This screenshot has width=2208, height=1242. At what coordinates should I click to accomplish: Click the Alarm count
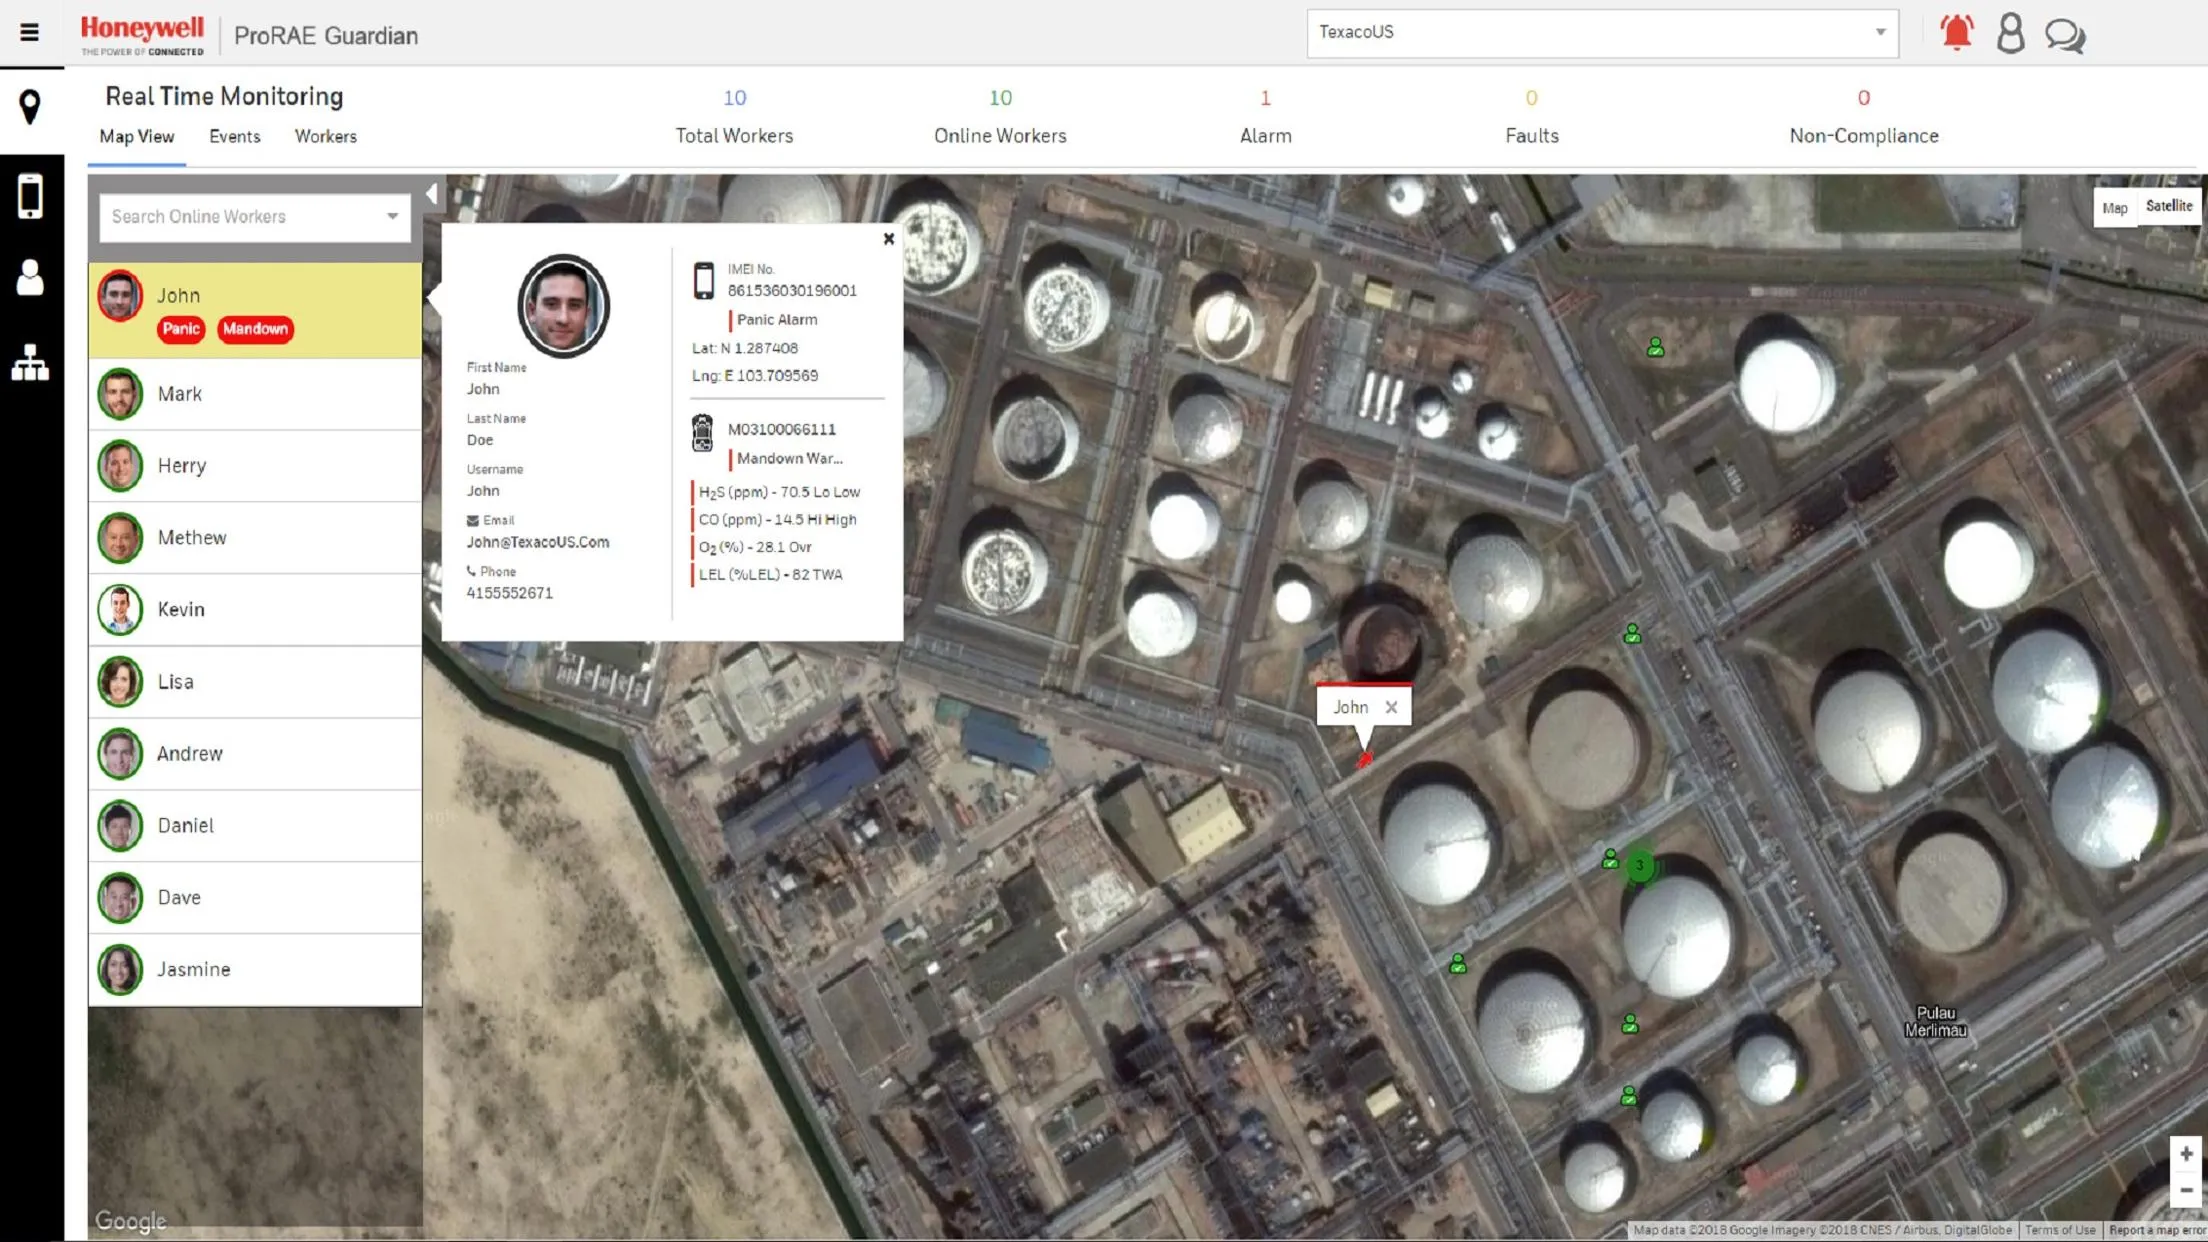(x=1265, y=98)
